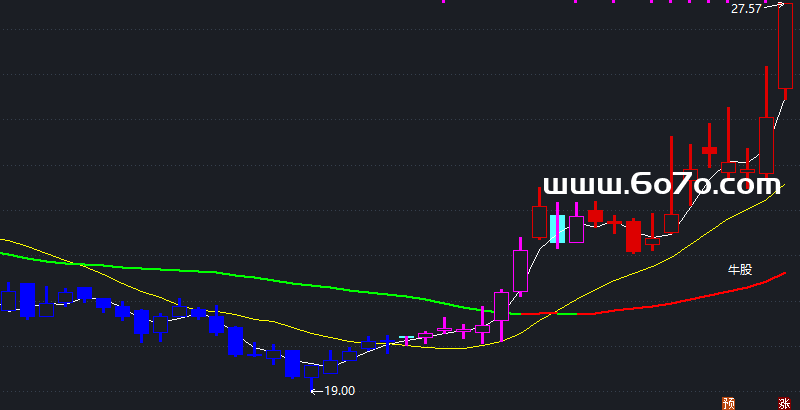Screen dimensions: 800x410
Task: Click the arrow pointing to the 19.00 low
Action: 315,391
